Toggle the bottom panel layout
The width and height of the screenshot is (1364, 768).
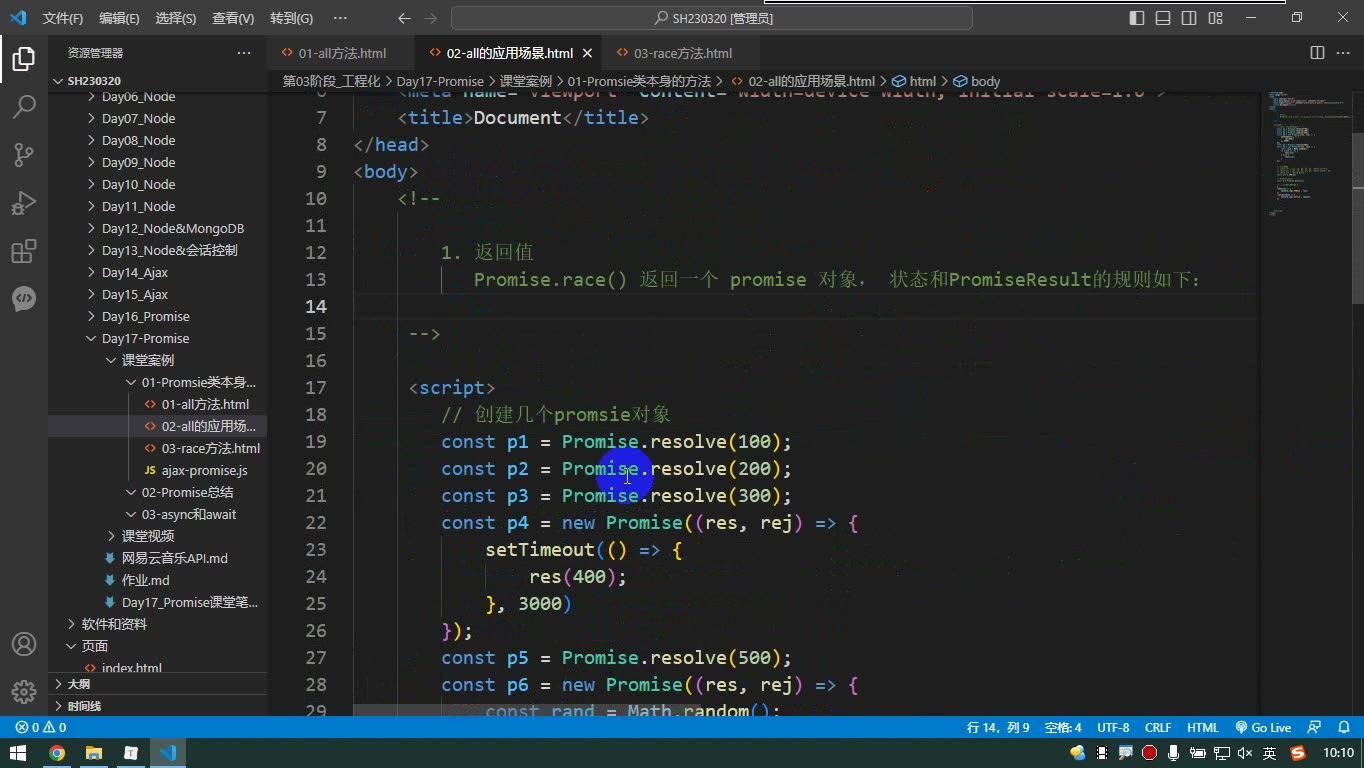click(1163, 18)
